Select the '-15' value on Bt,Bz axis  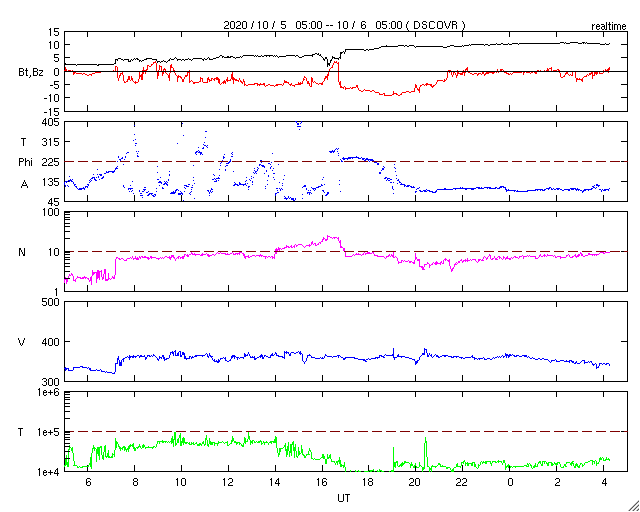pyautogui.click(x=51, y=111)
